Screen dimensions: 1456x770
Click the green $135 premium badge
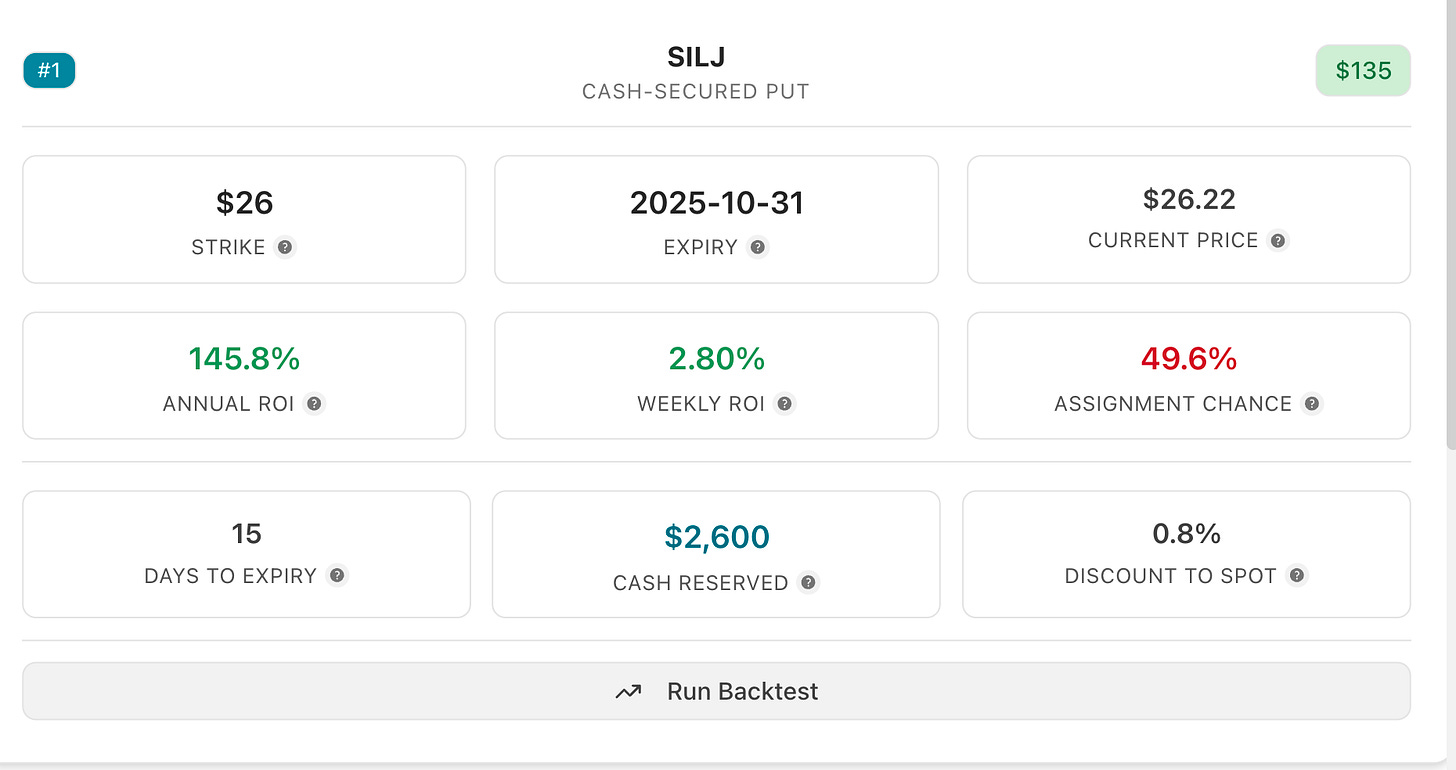click(1363, 70)
